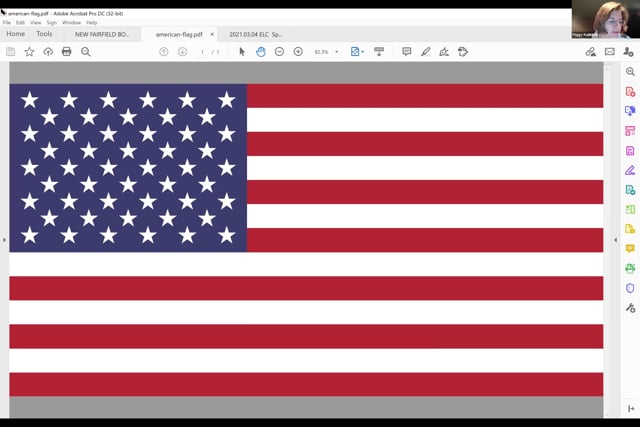Image resolution: width=640 pixels, height=427 pixels.
Task: Open yellow Comment sidebar tool
Action: coord(630,249)
